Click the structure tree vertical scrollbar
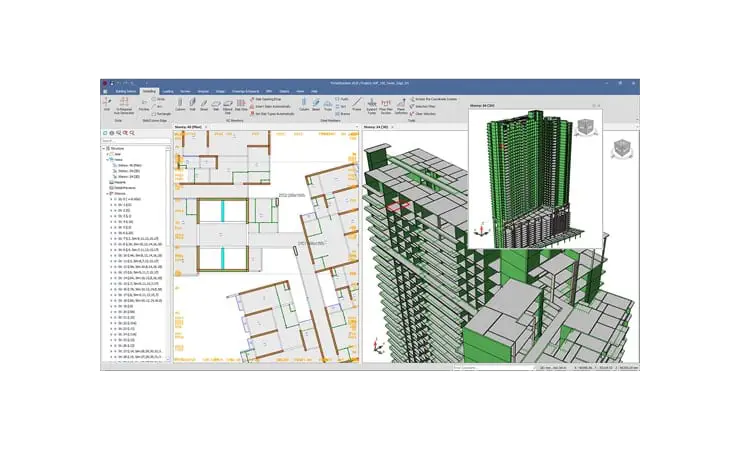Viewport: 740px width, 450px height. pos(168,252)
